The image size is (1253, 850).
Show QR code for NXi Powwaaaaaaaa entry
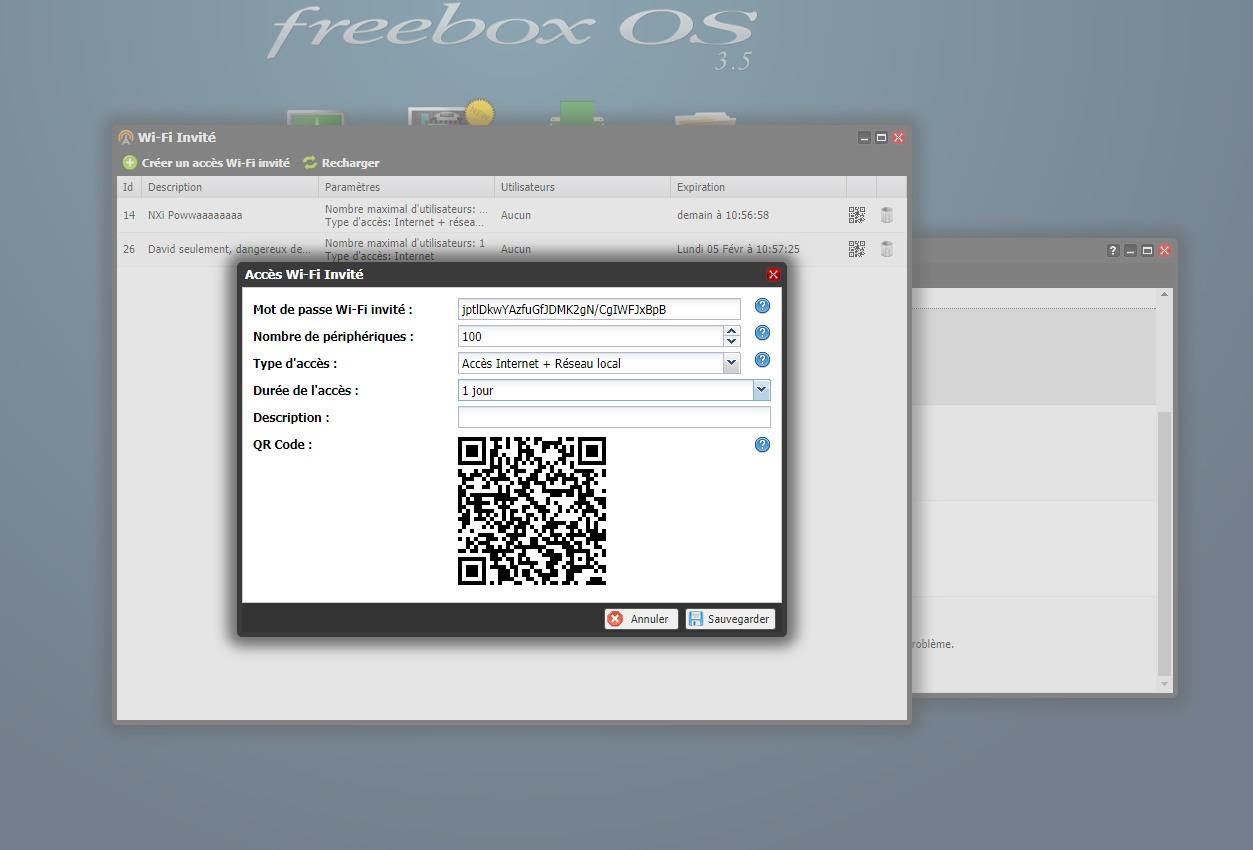(x=856, y=215)
